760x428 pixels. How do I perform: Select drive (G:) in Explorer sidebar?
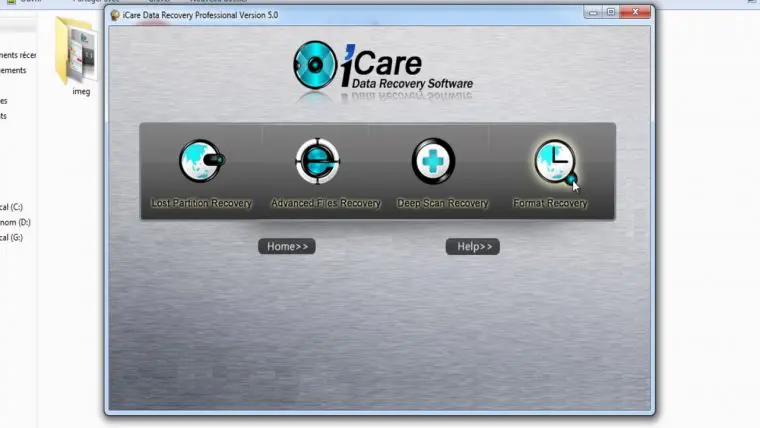12,238
